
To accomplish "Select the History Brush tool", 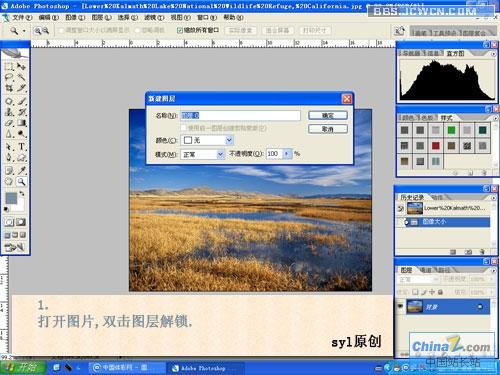I will click(21, 112).
